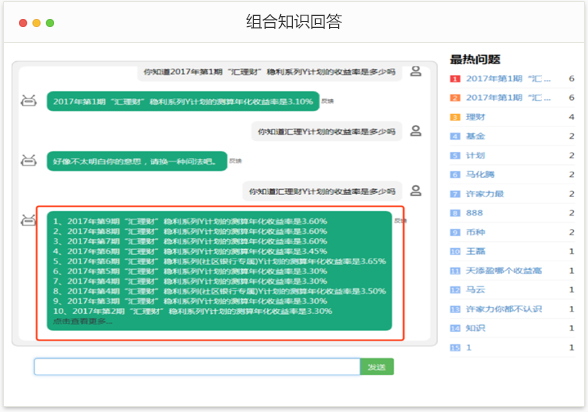
Task: Open hot question 许家力你都不认识
Action: 504,309
